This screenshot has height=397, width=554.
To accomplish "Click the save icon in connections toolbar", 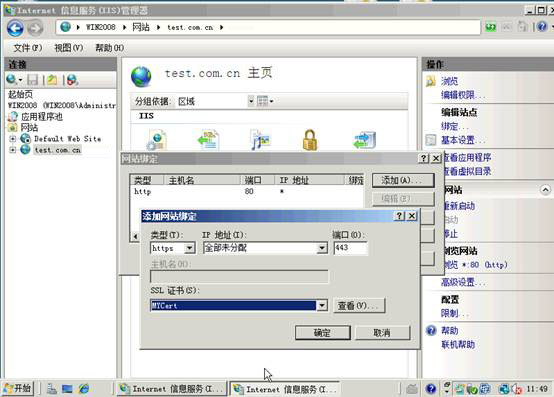I will pos(33,80).
